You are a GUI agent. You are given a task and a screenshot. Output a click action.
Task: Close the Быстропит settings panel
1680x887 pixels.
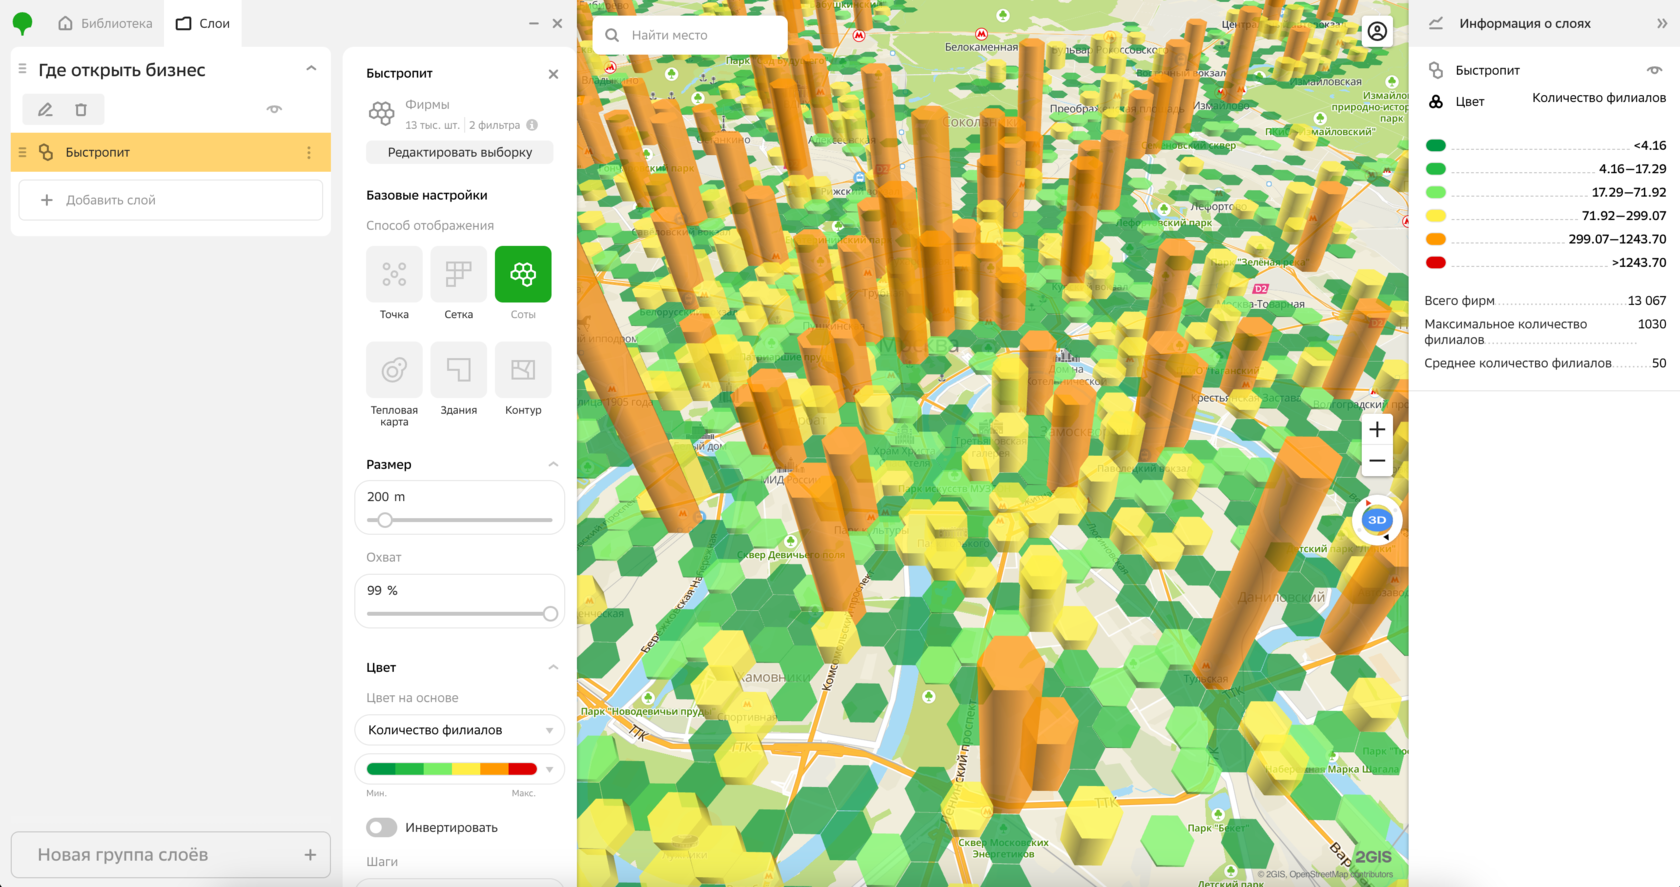(553, 74)
